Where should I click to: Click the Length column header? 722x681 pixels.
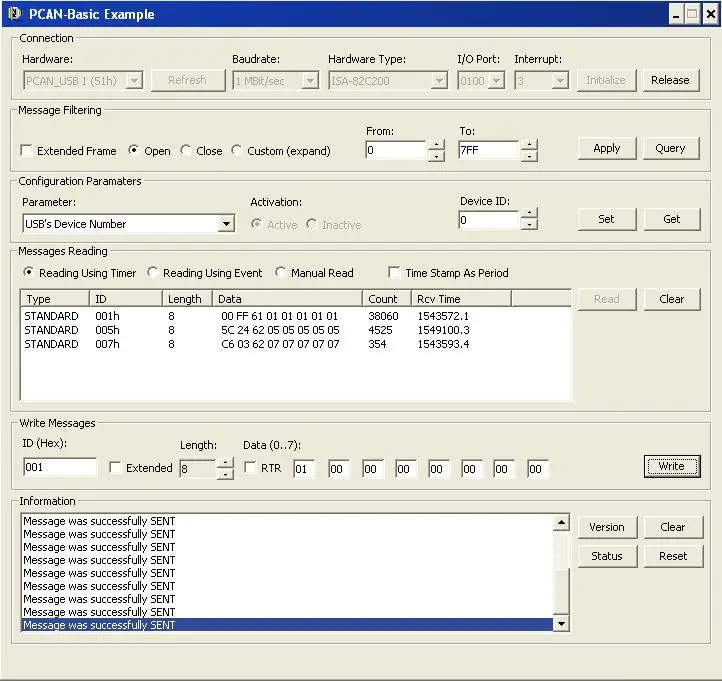(187, 299)
